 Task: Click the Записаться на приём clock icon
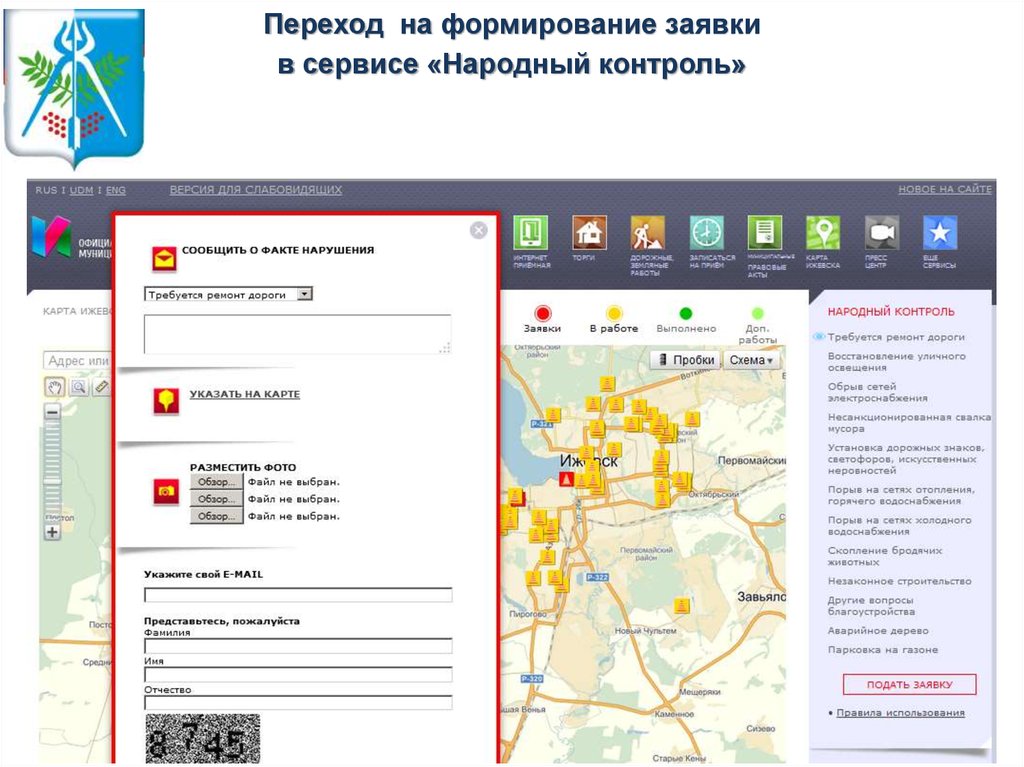tap(706, 233)
